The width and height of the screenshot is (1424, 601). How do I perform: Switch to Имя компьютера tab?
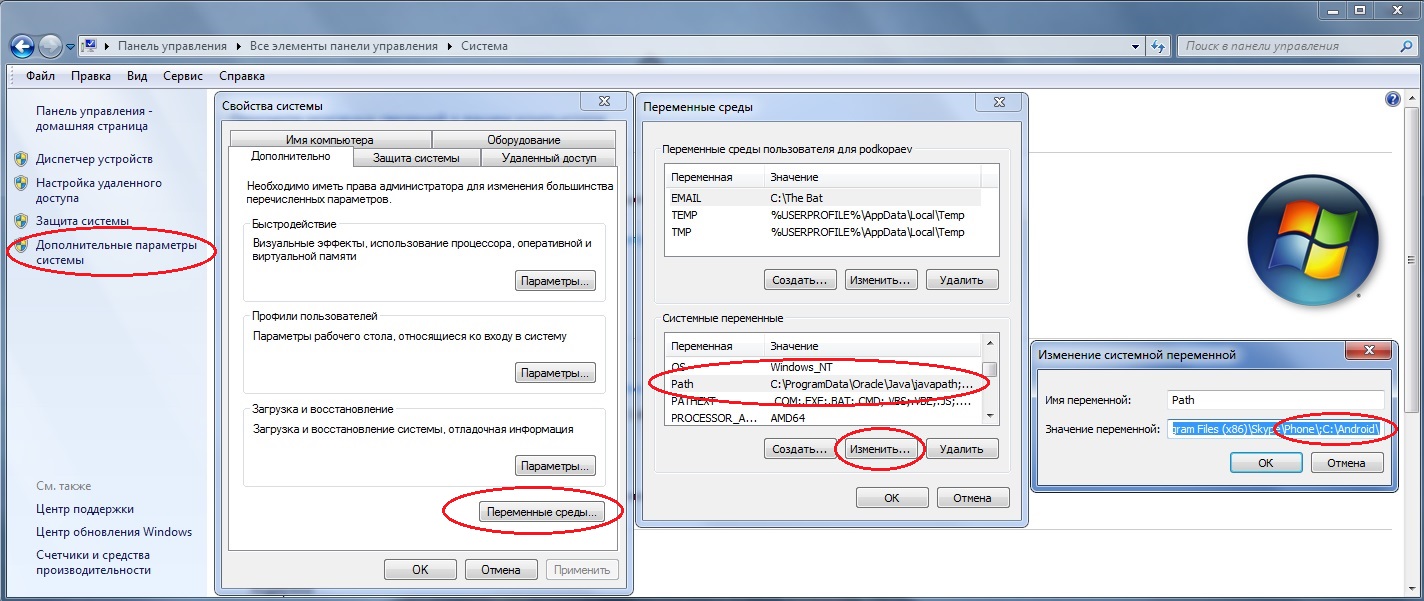[329, 140]
